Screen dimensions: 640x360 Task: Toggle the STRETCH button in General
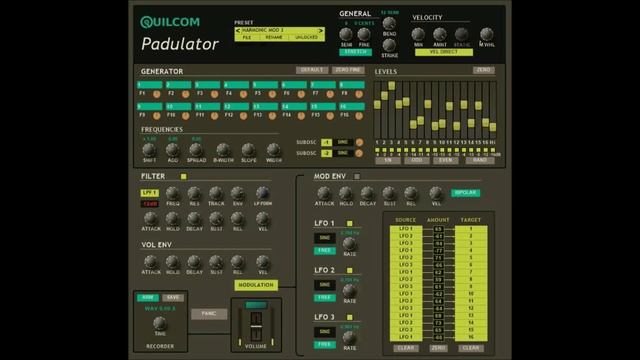pyautogui.click(x=356, y=52)
